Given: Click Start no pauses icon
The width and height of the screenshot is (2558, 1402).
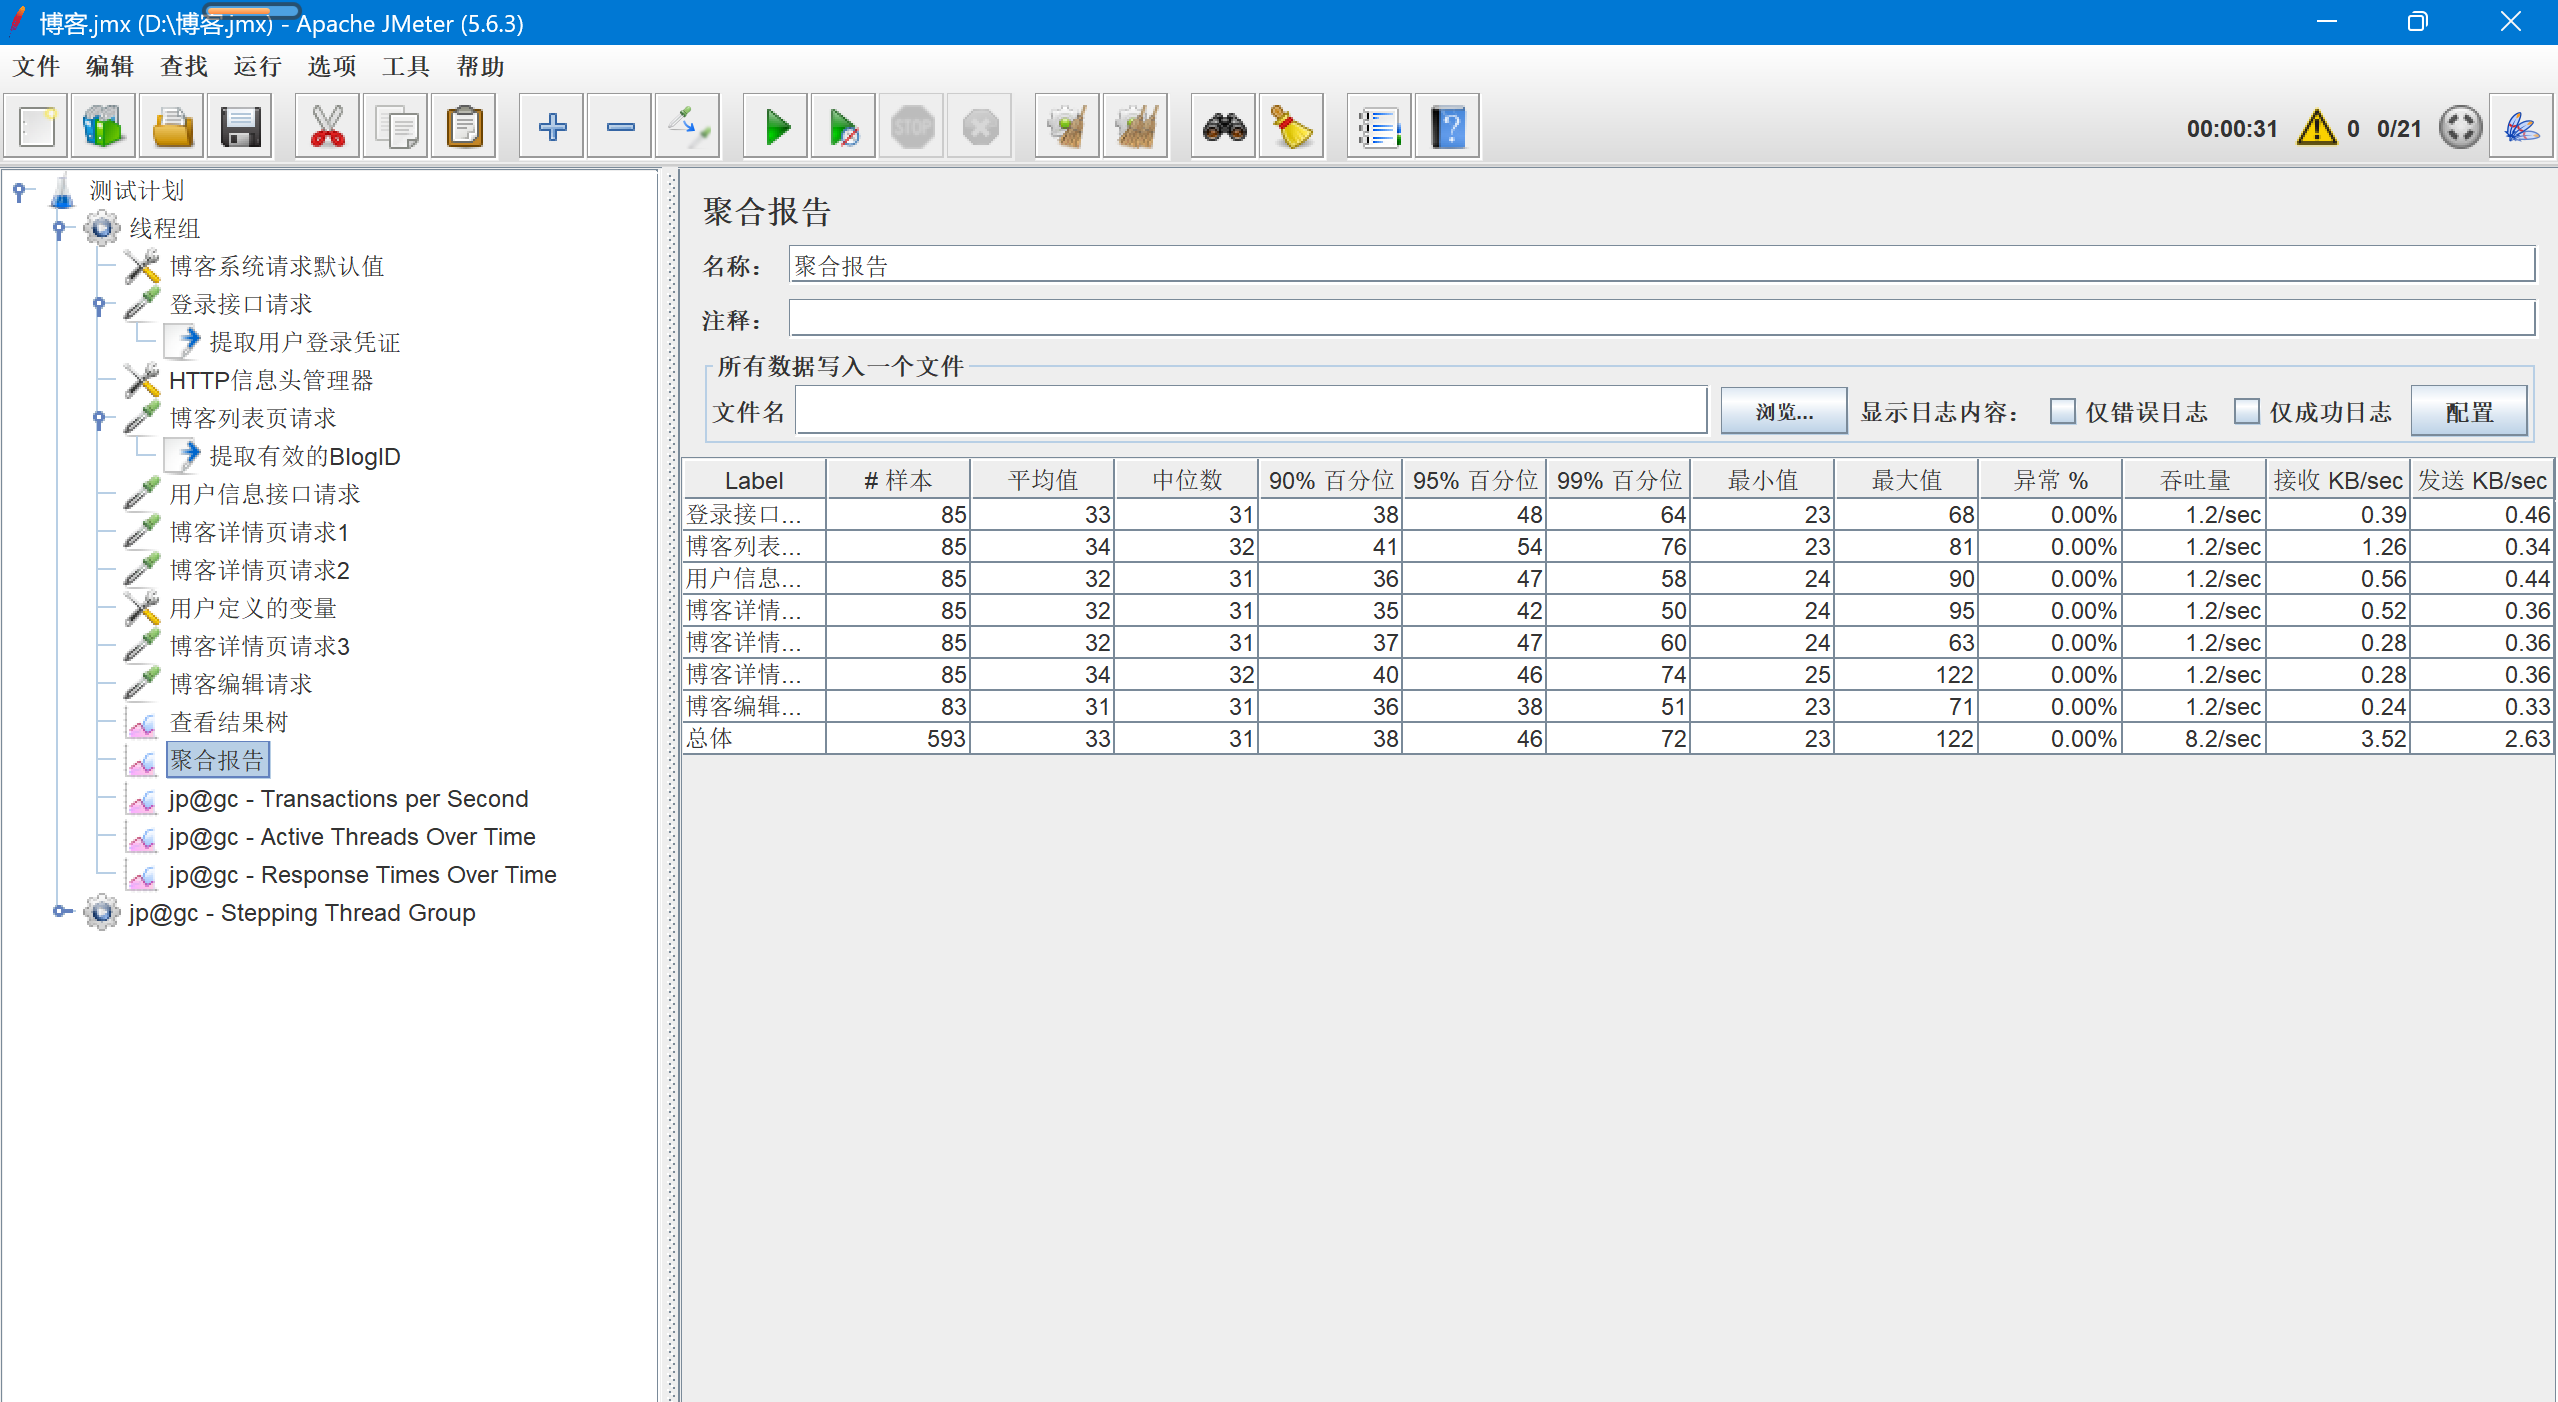Looking at the screenshot, I should coord(843,127).
